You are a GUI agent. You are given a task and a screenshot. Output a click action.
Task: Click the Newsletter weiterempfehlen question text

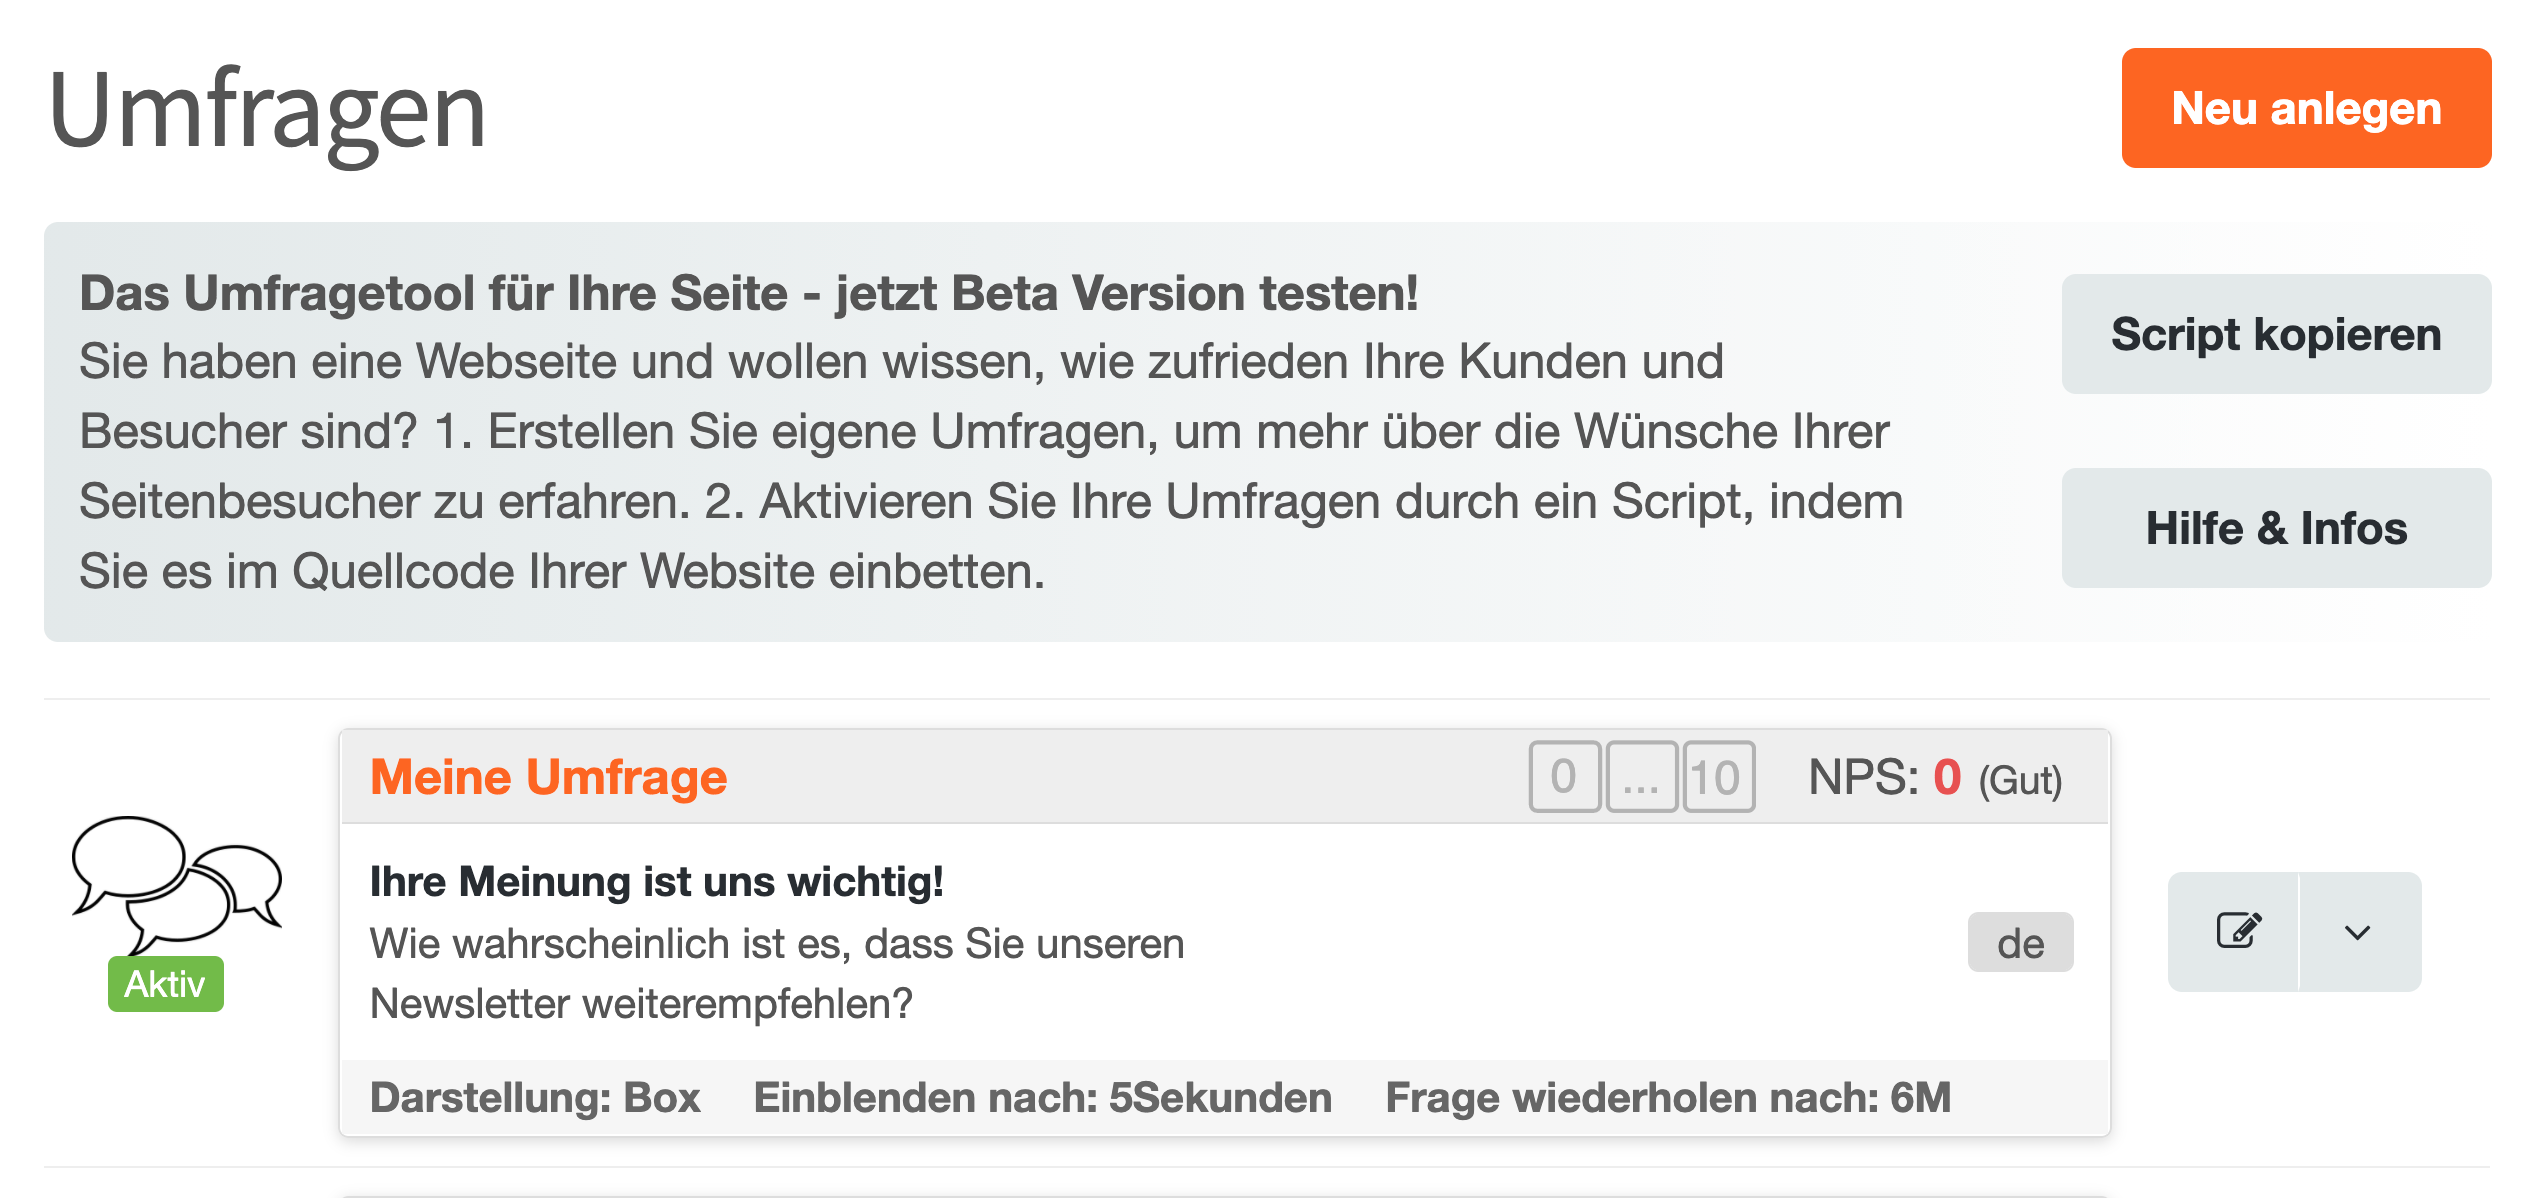click(776, 973)
